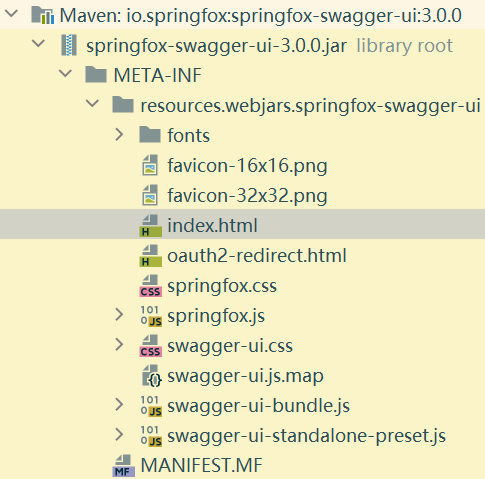Select resources.webjars.springfox-swagger-ui folder name
This screenshot has width=485, height=479.
(x=310, y=106)
